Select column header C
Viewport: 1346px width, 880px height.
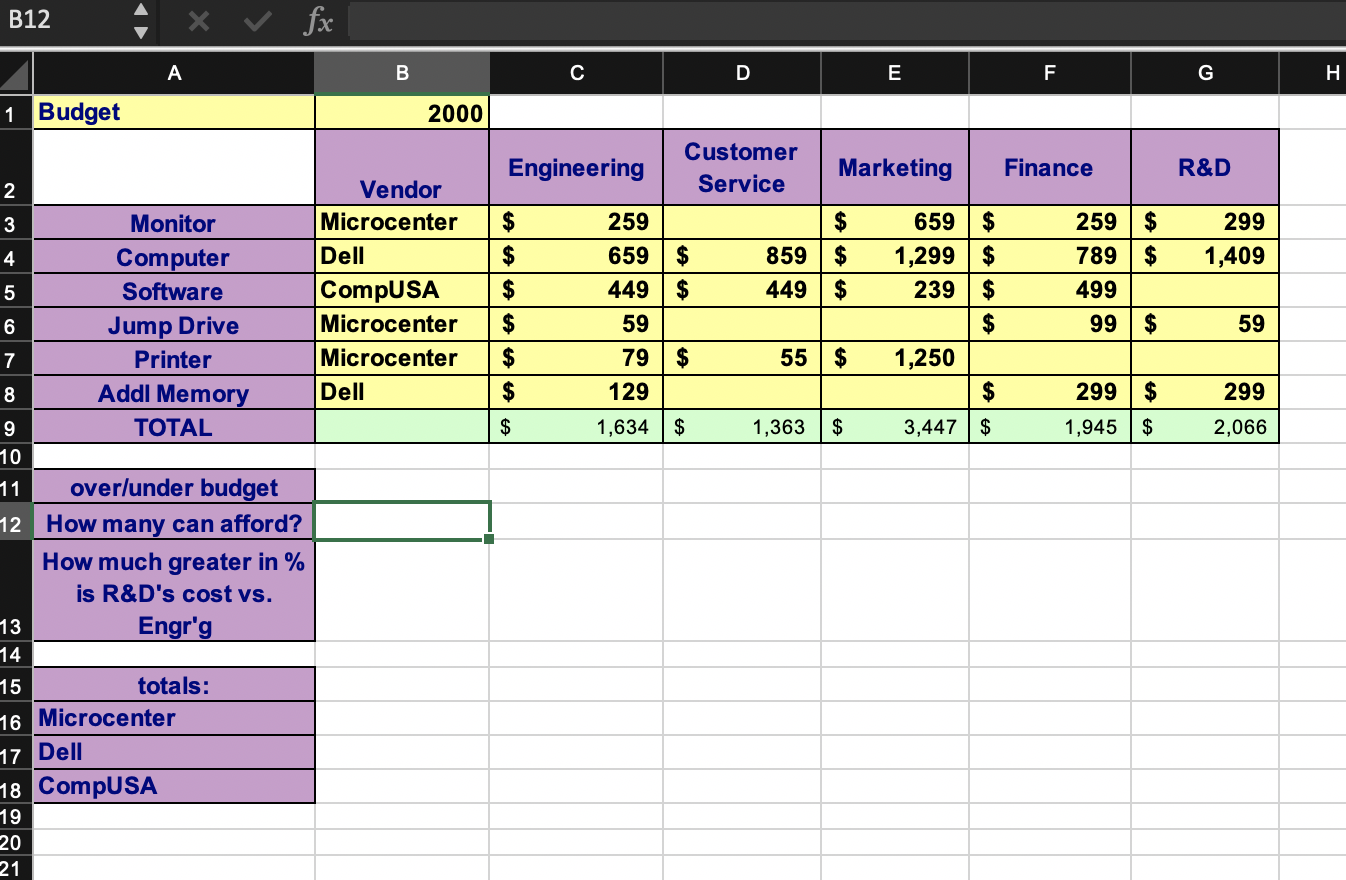(576, 72)
